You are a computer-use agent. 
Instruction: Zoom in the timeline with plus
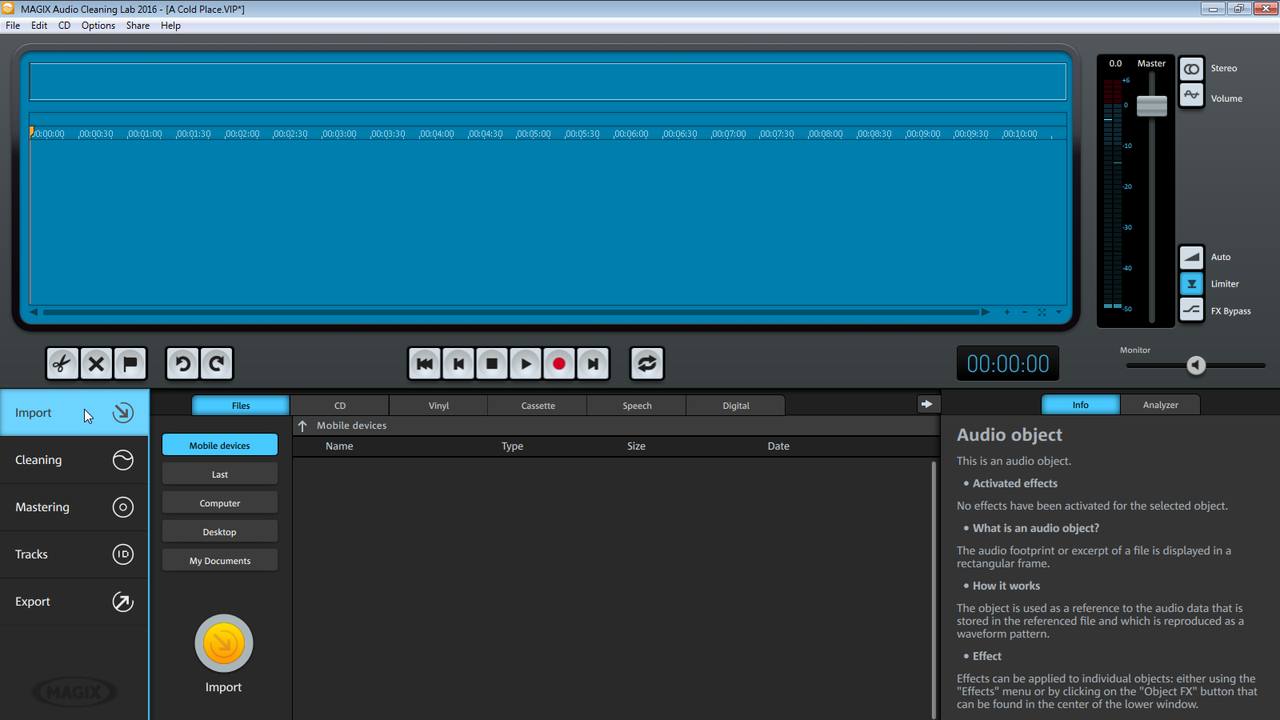(1007, 312)
